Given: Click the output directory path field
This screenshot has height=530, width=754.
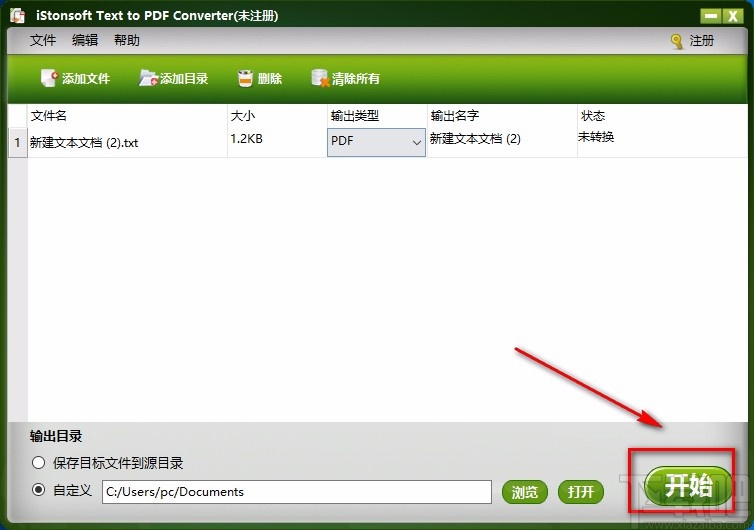Looking at the screenshot, I should (297, 492).
